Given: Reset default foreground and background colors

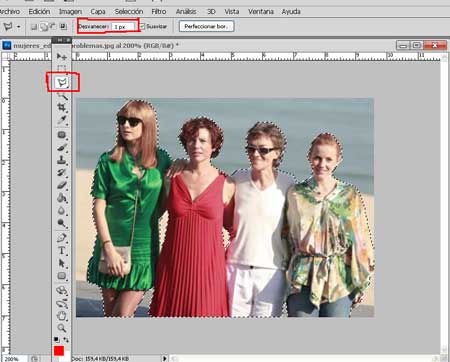Looking at the screenshot, I should (56, 340).
